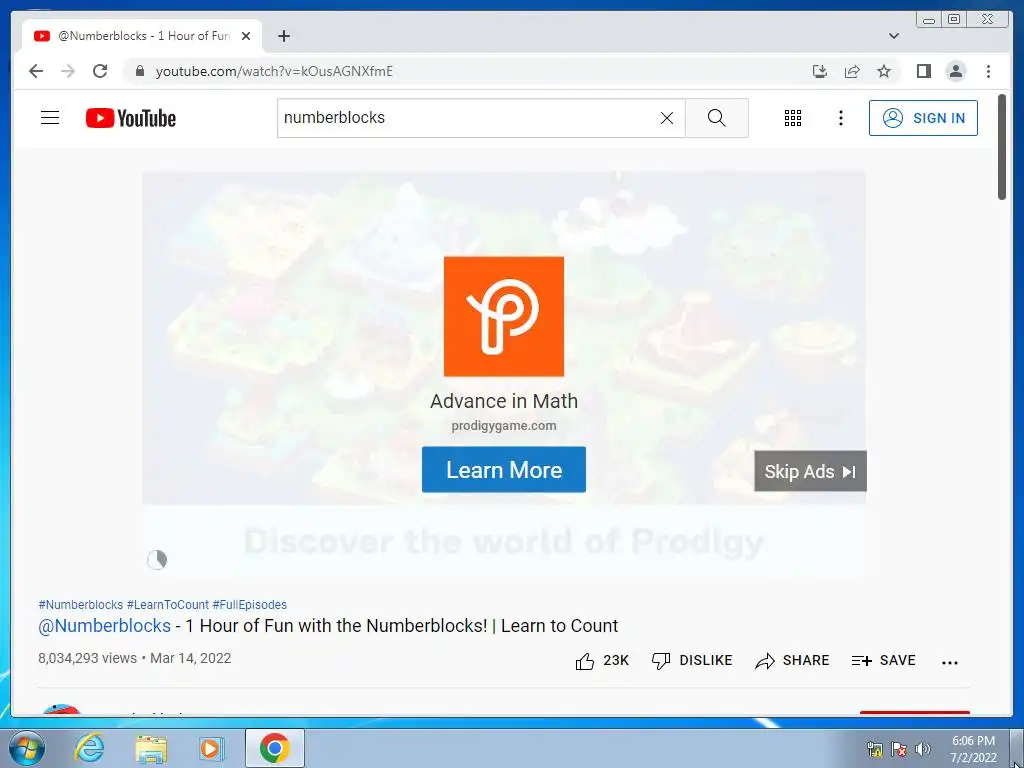Open a new browser tab

[x=283, y=36]
